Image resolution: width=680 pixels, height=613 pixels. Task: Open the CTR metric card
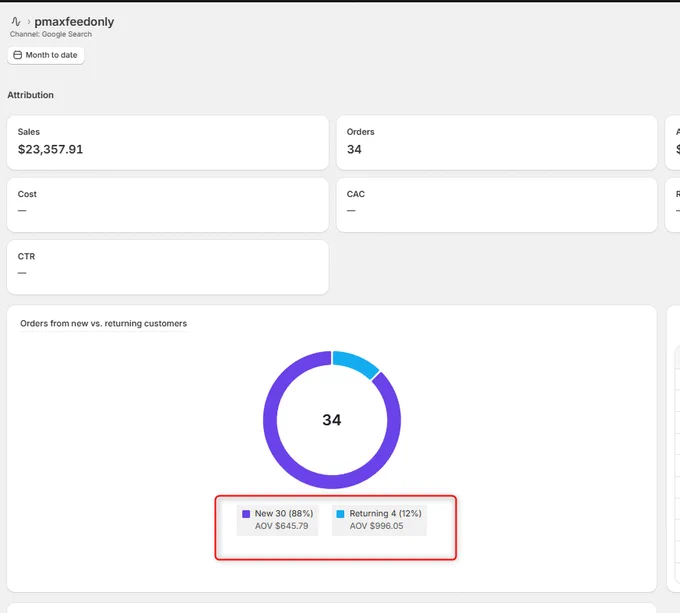[x=168, y=267]
